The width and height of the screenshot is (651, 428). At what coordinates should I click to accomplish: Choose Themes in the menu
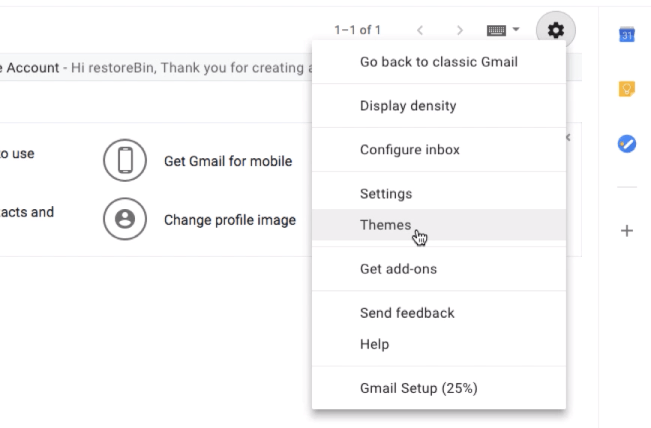[439, 225]
